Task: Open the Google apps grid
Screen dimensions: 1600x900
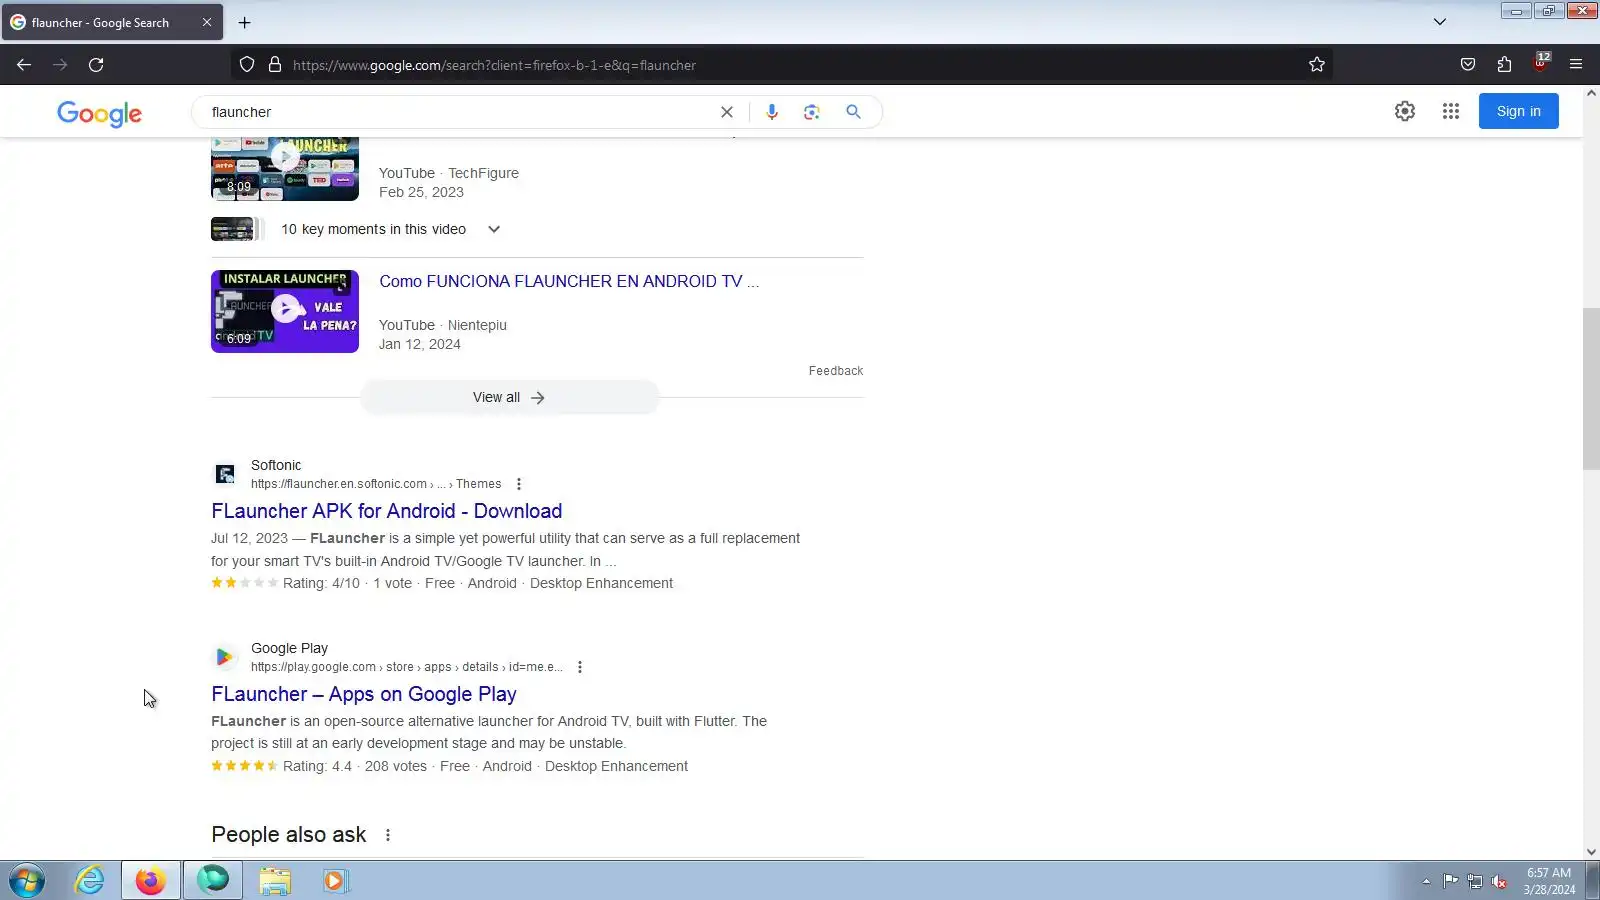Action: pos(1451,112)
